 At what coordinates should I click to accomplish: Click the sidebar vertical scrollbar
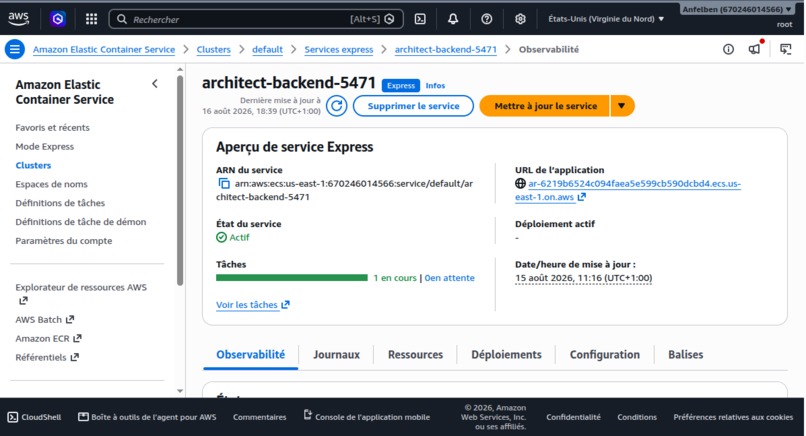tap(180, 180)
